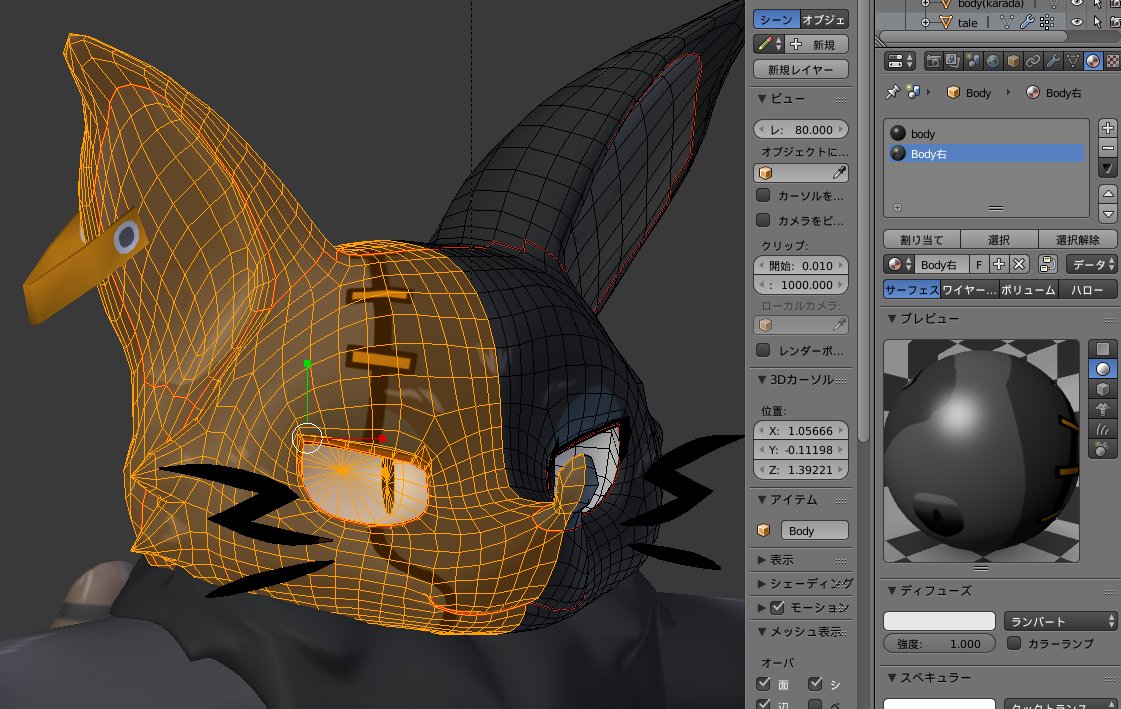The height and width of the screenshot is (709, 1121).
Task: Remove material slot with minus button
Action: [x=1107, y=148]
